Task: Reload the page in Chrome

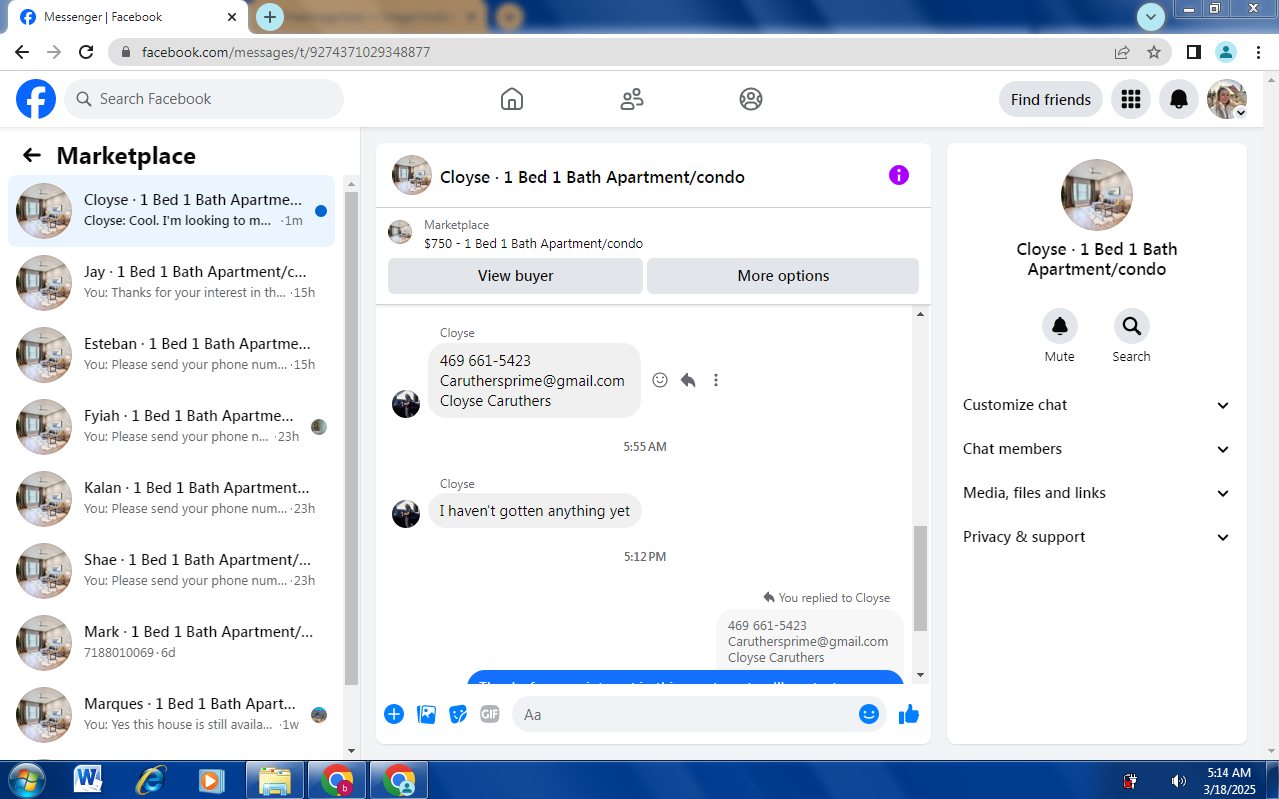Action: (x=86, y=52)
